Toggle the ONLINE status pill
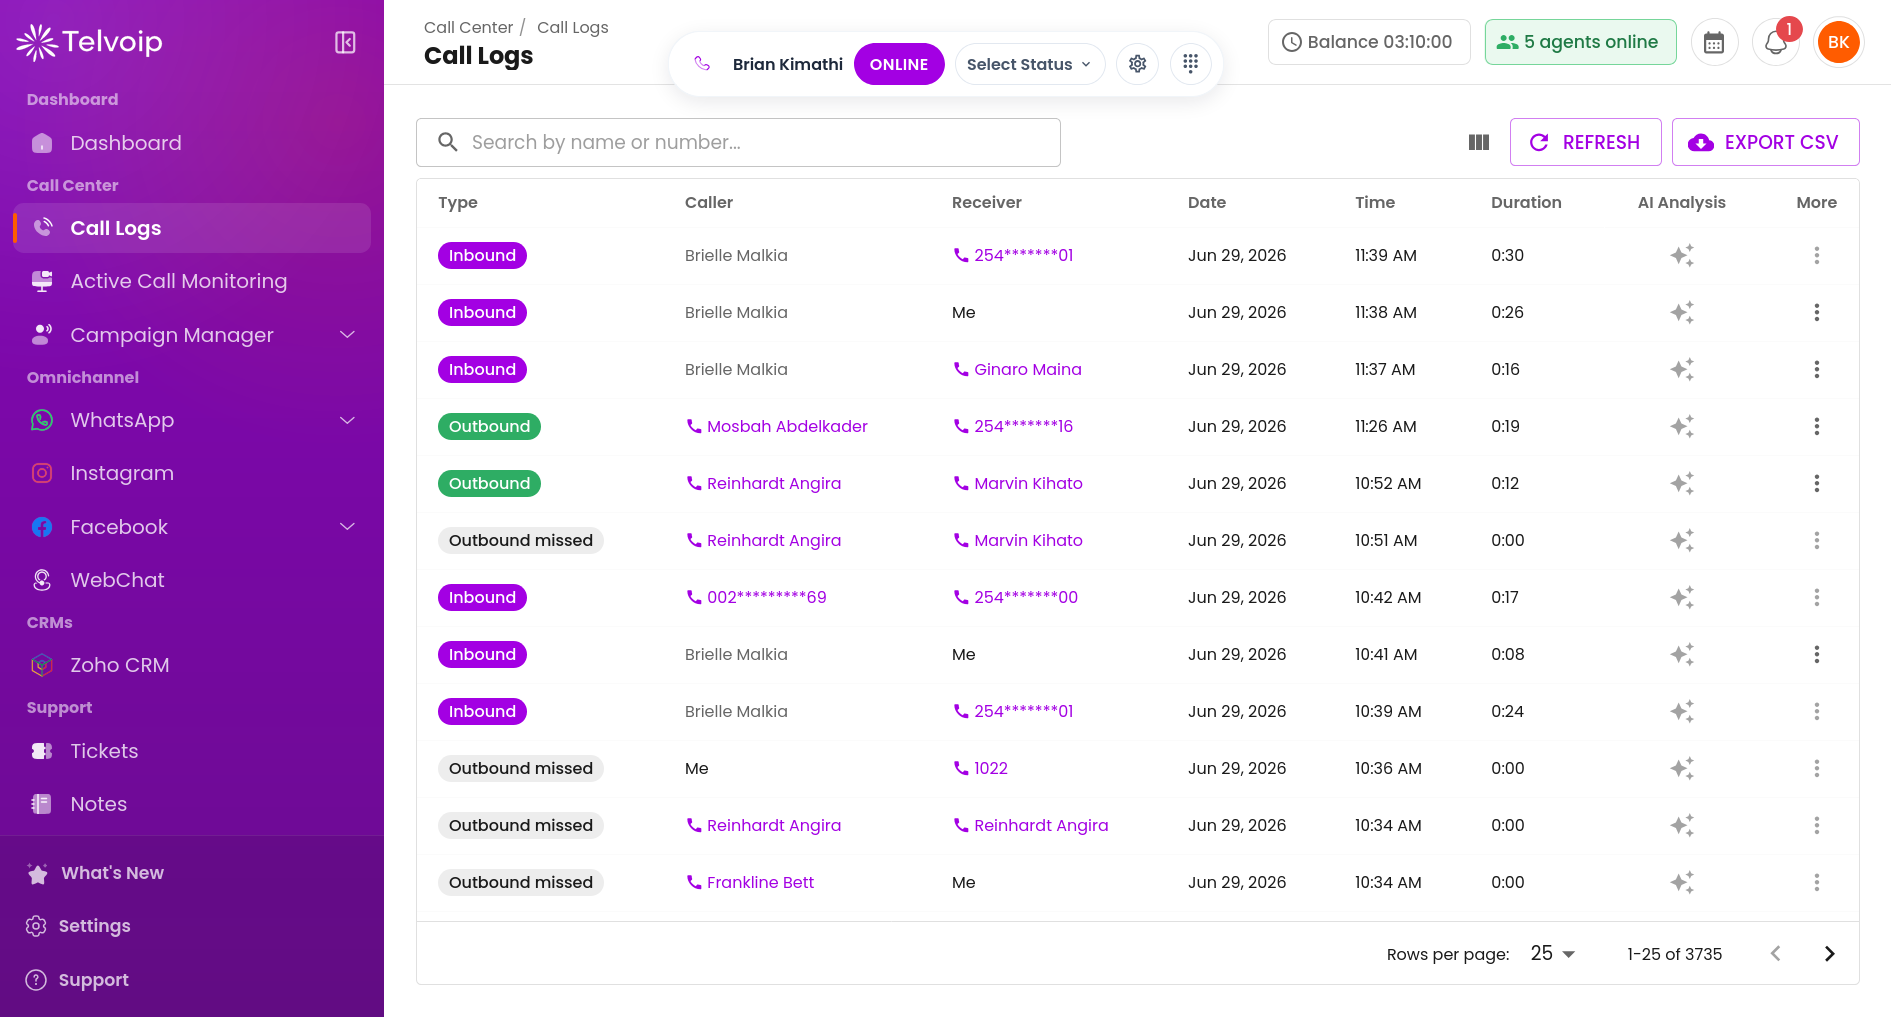Screen dimensions: 1892x1017 (x=898, y=64)
